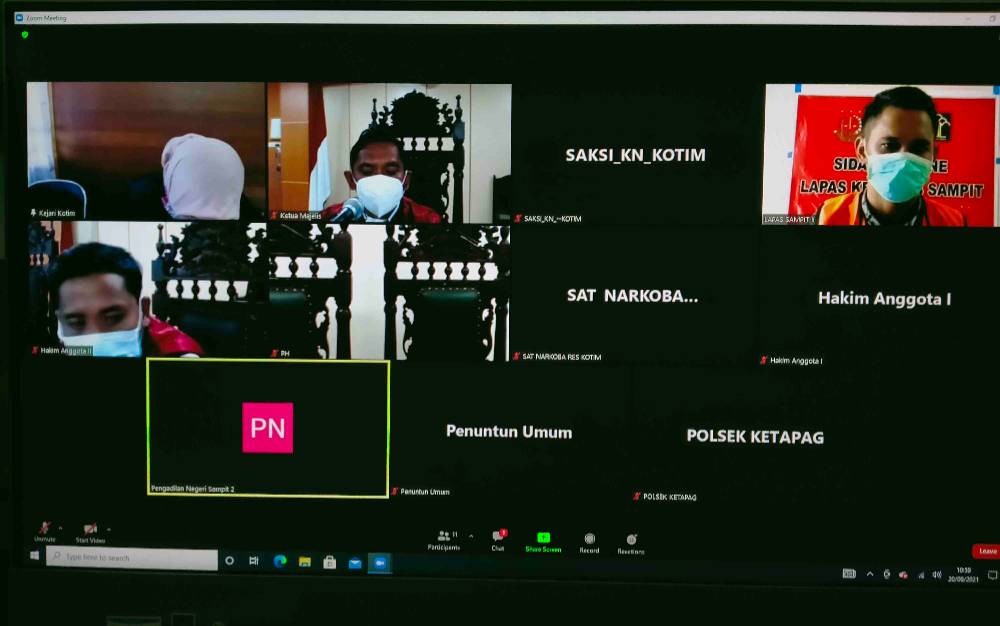Click the green Share Screen icon
The width and height of the screenshot is (1000, 626).
543,537
